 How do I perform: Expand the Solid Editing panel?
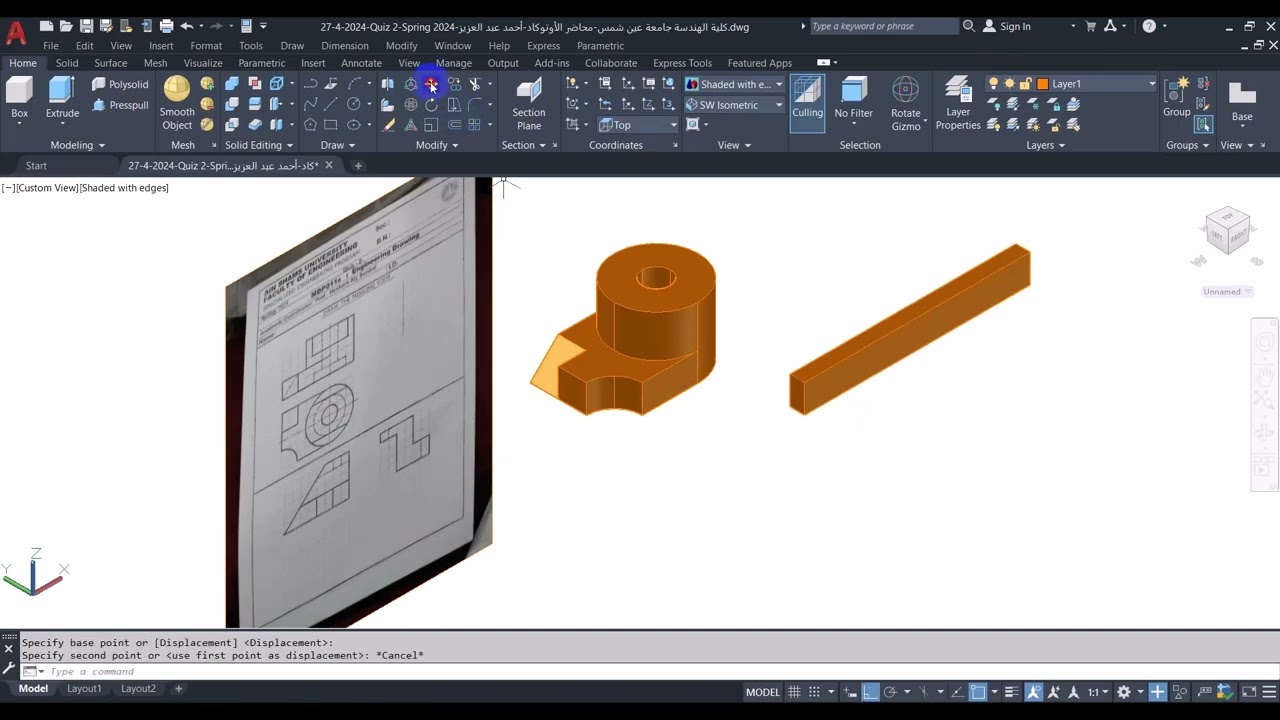point(259,145)
